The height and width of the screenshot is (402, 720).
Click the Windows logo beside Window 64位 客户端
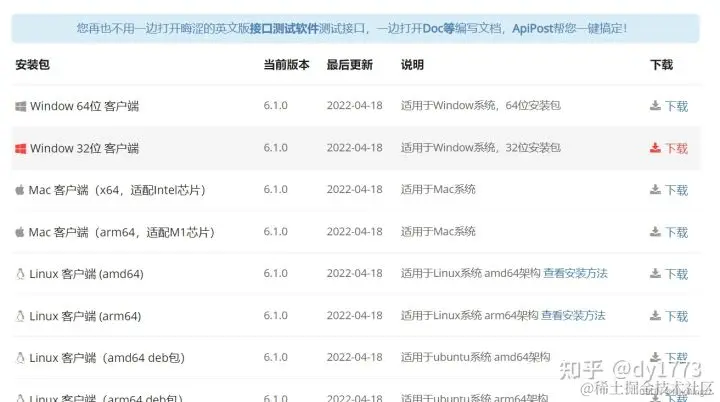click(21, 107)
